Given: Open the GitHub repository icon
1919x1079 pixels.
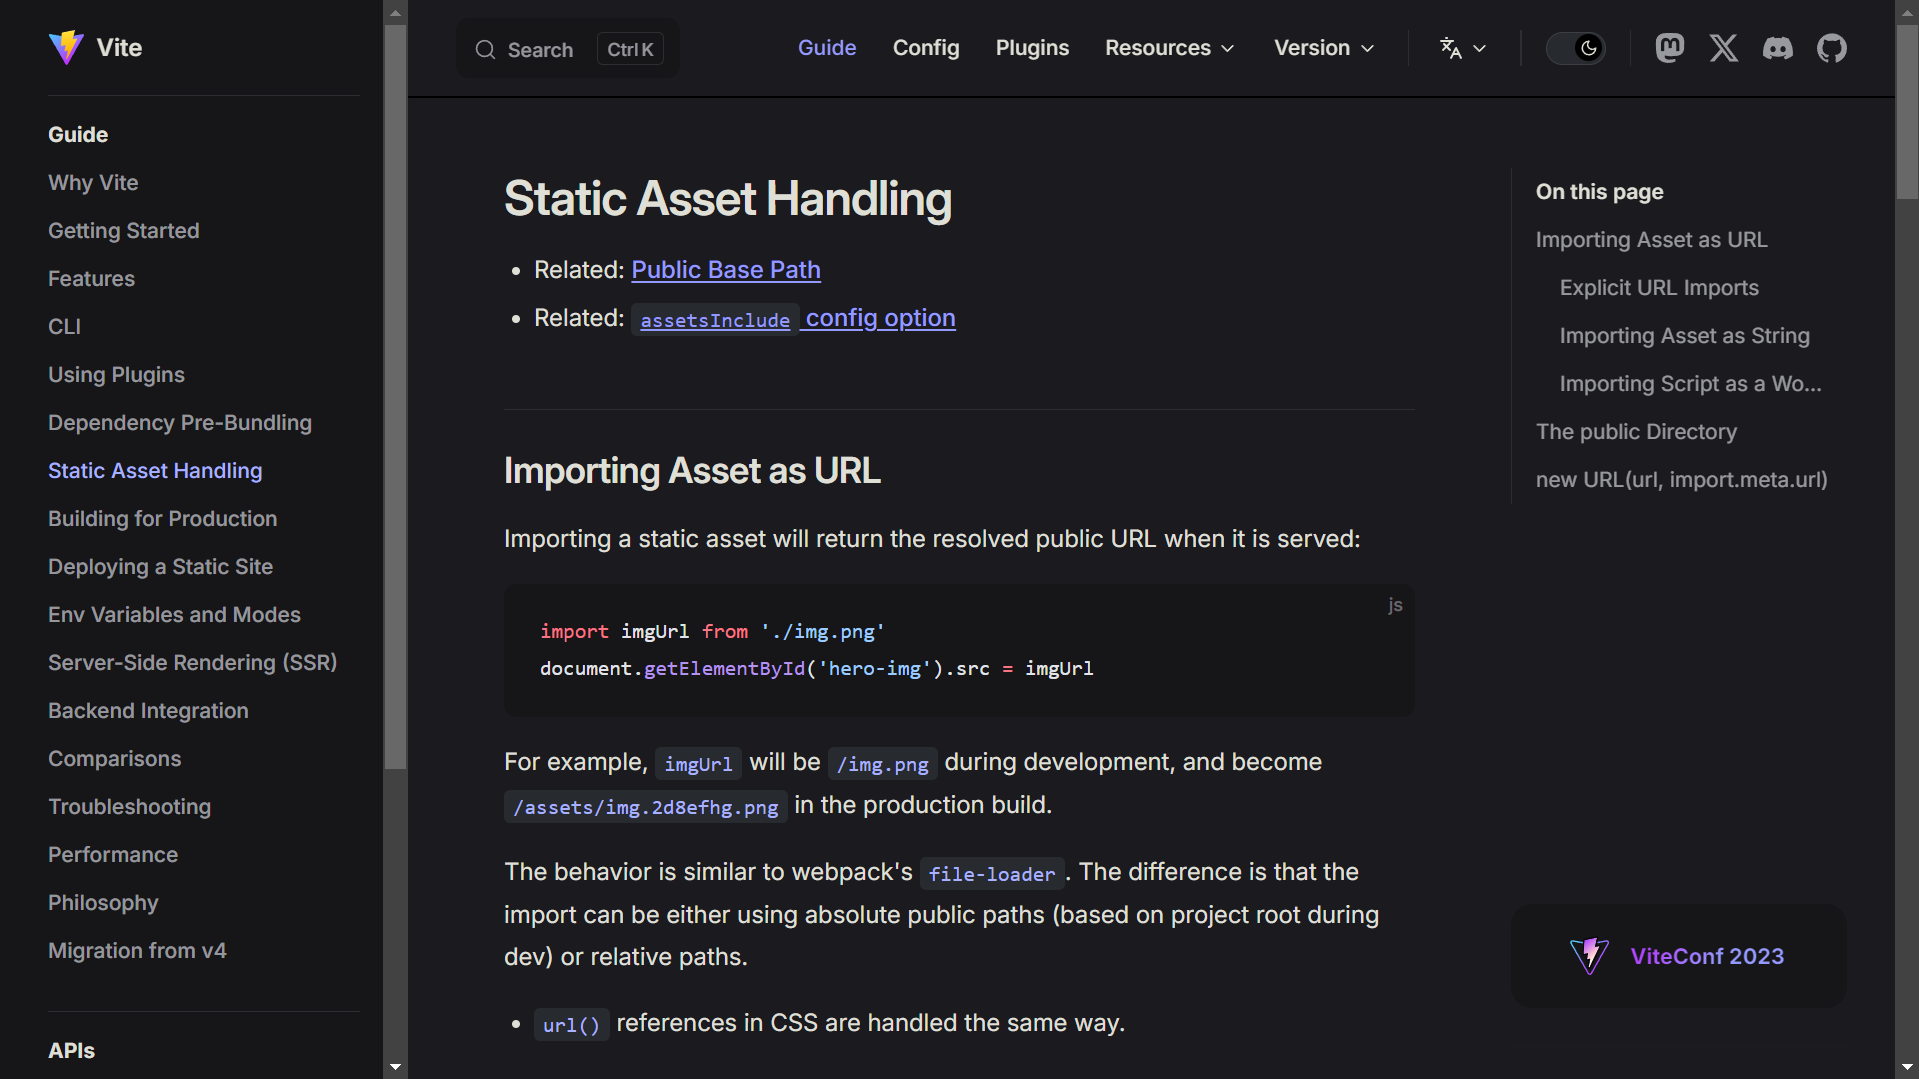Looking at the screenshot, I should click(x=1831, y=48).
